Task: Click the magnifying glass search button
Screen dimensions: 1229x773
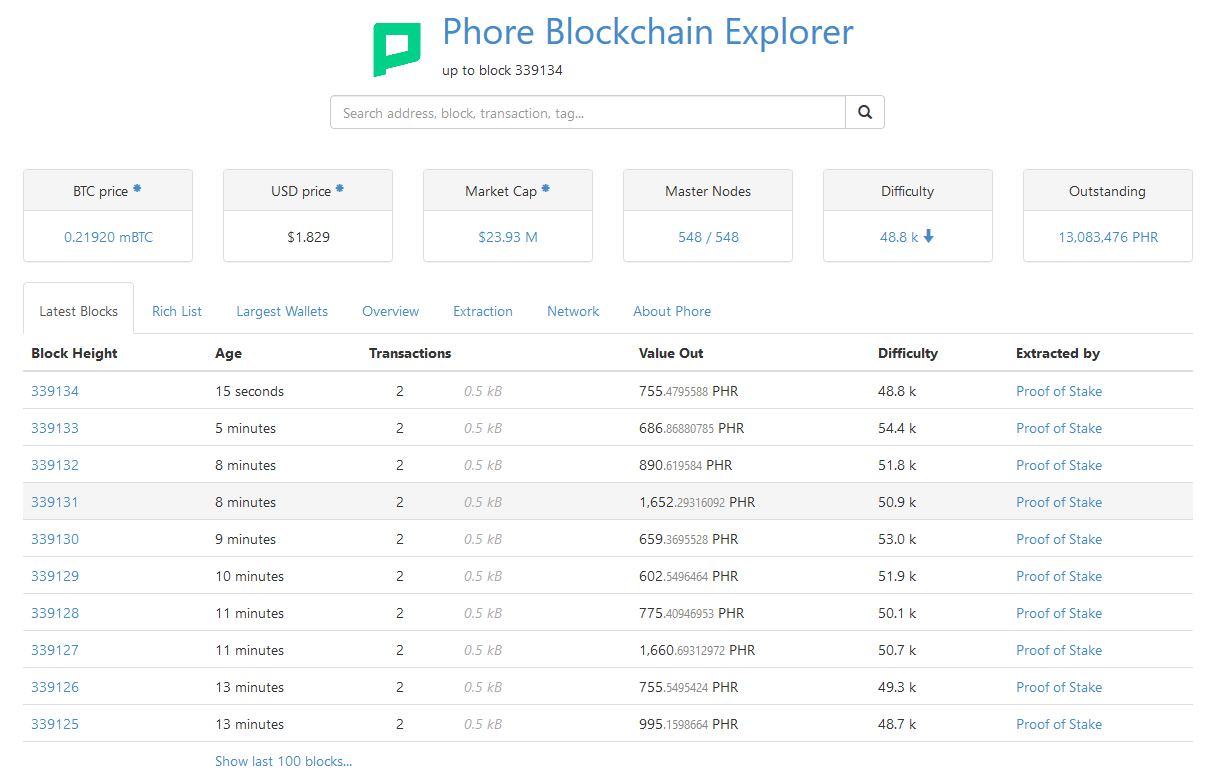Action: click(865, 113)
